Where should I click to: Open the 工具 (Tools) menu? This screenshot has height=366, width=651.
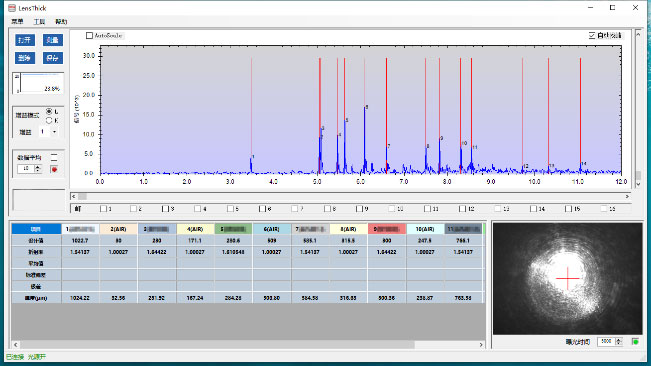pos(39,22)
